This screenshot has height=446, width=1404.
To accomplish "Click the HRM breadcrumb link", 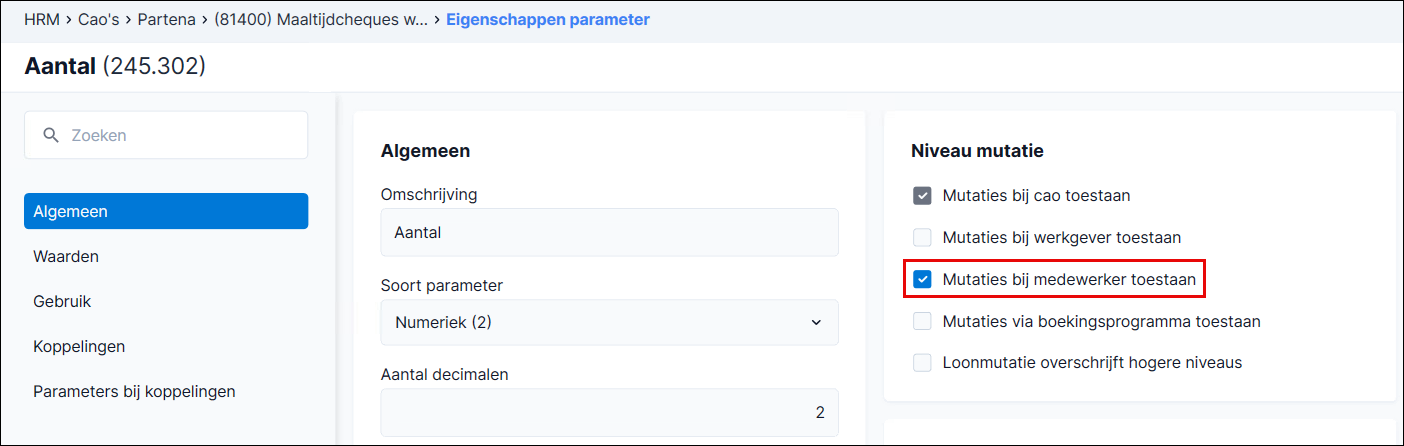I will pos(42,20).
